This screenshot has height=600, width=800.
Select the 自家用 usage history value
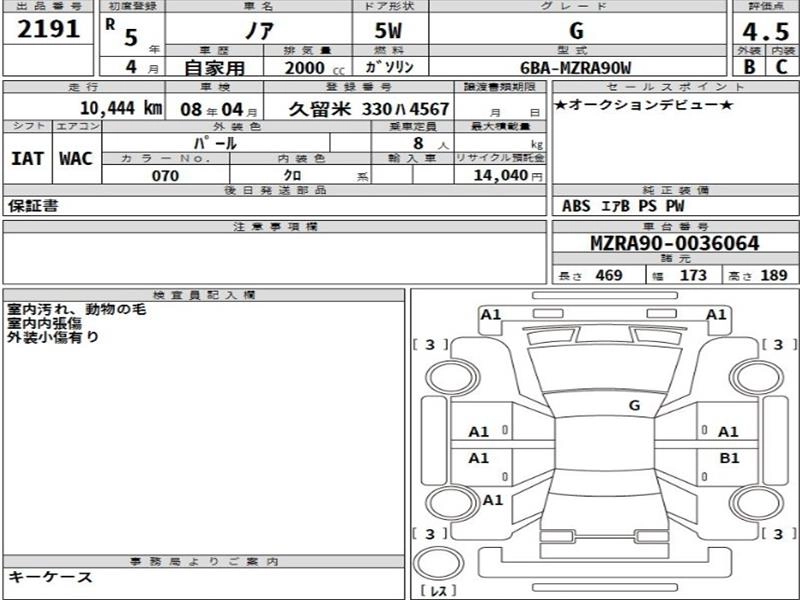[x=214, y=68]
